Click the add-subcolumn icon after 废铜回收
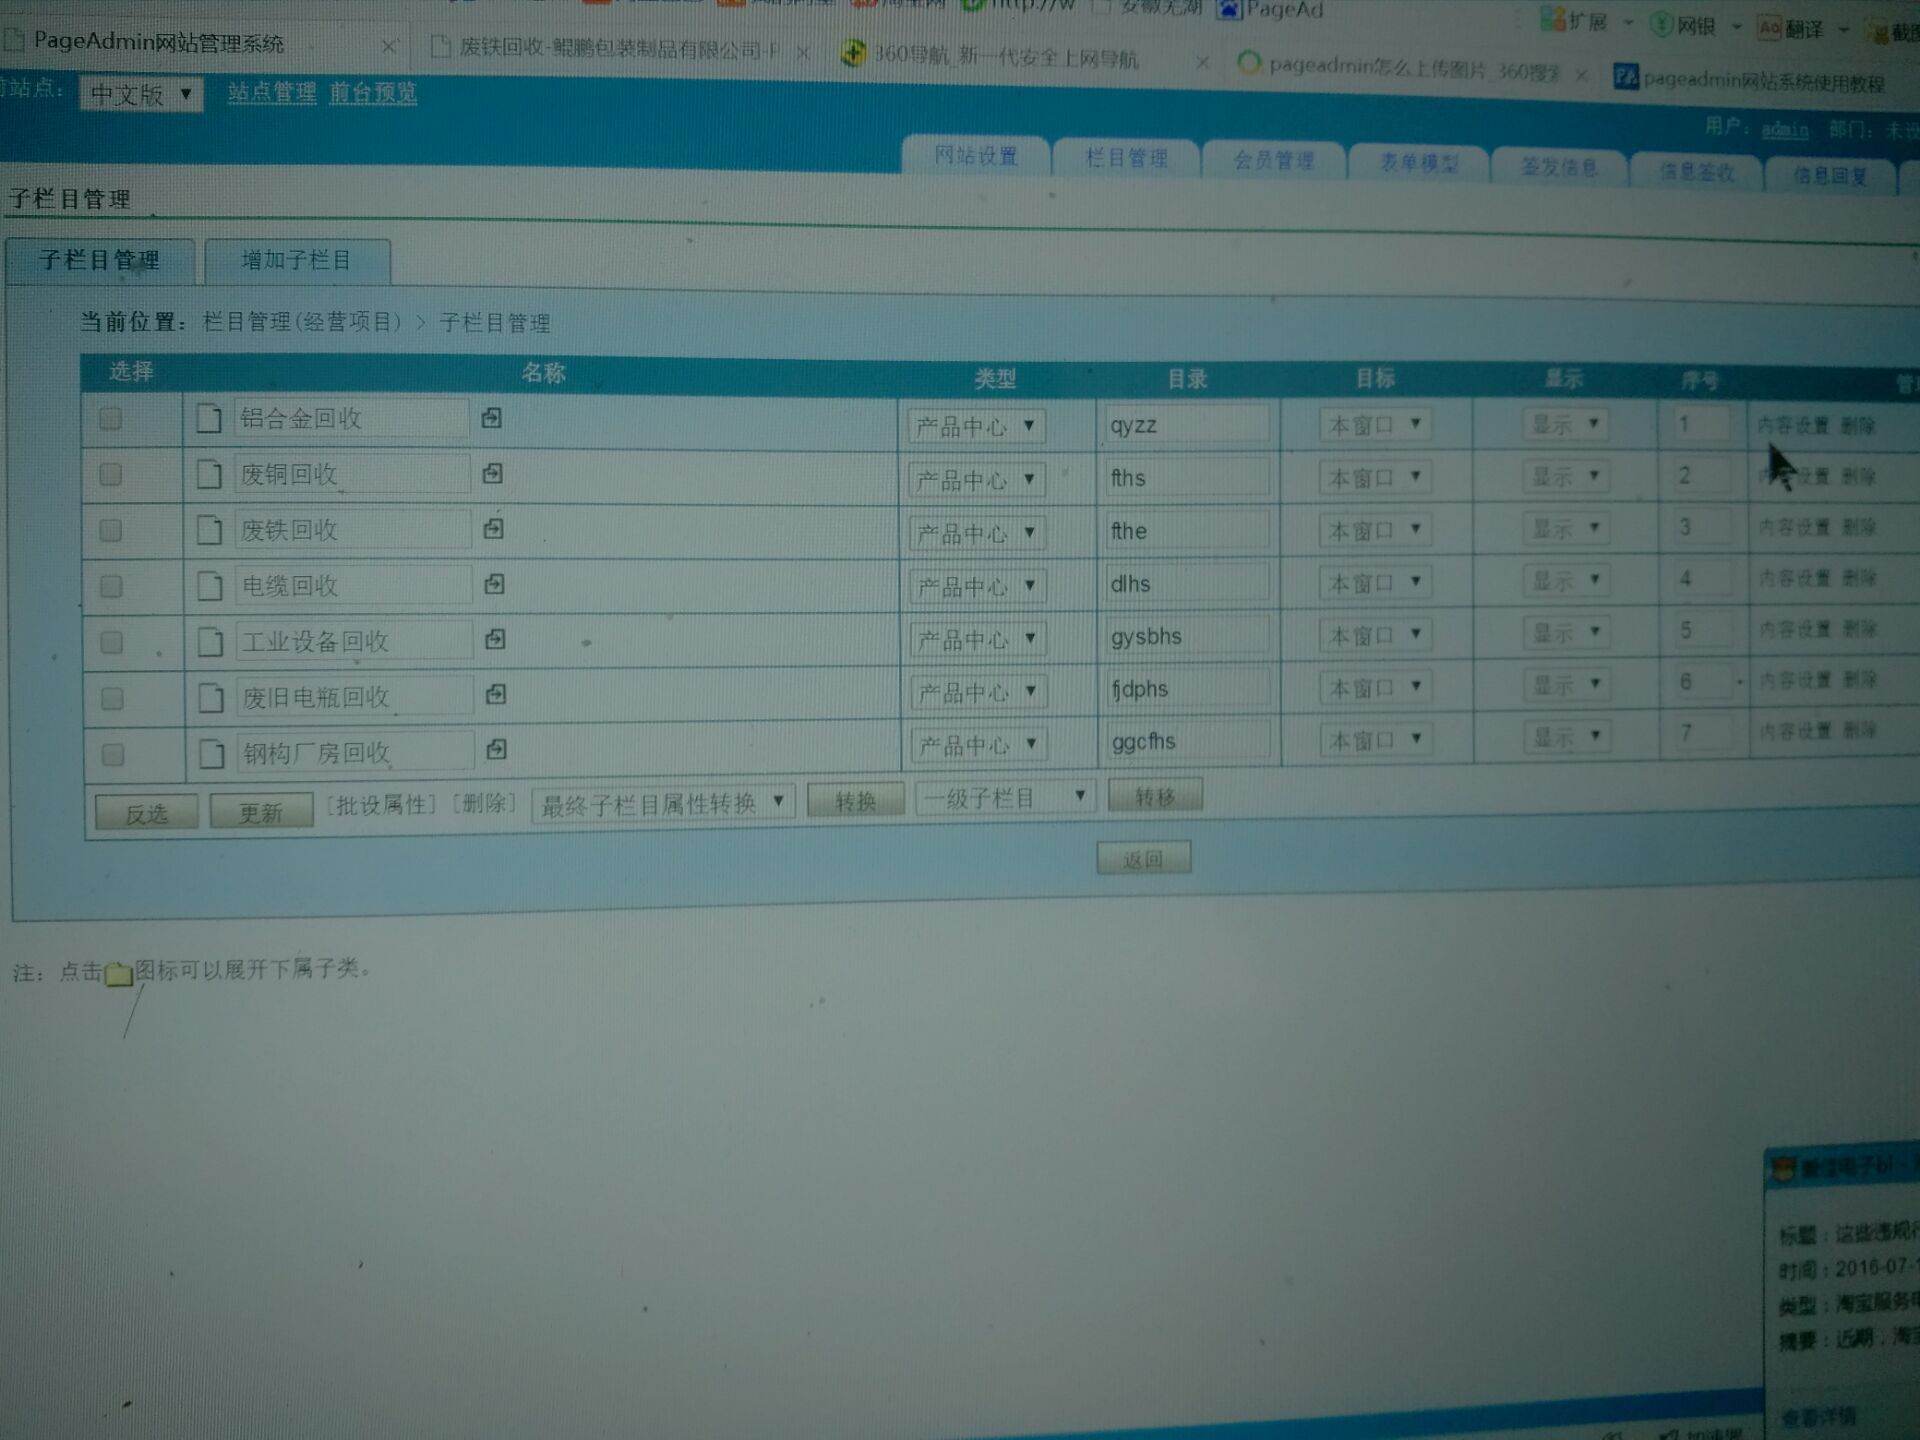 (x=492, y=474)
